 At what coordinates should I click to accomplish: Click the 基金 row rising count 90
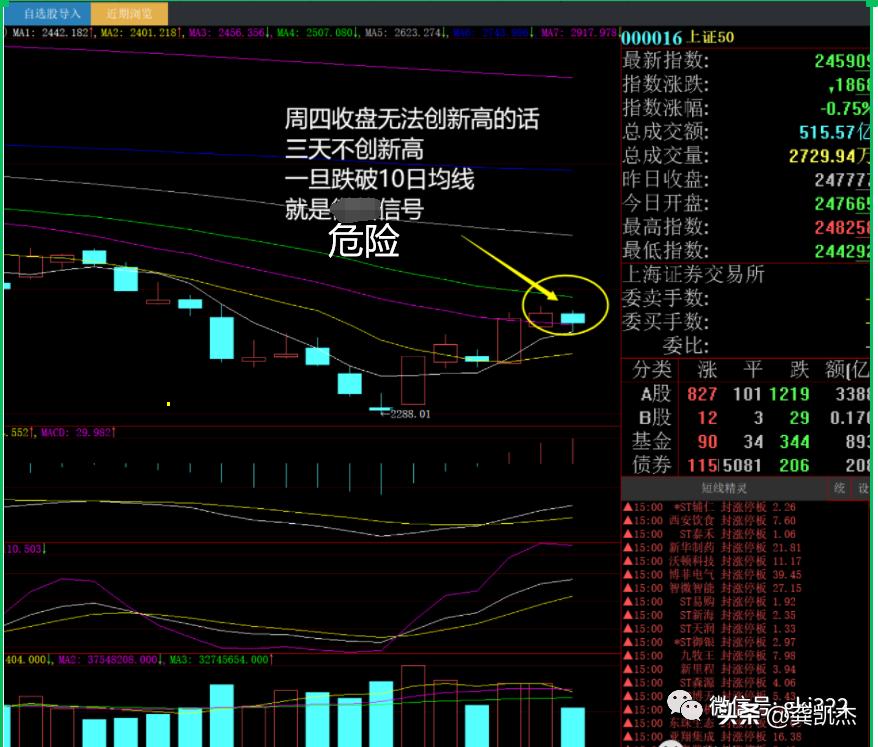(707, 442)
